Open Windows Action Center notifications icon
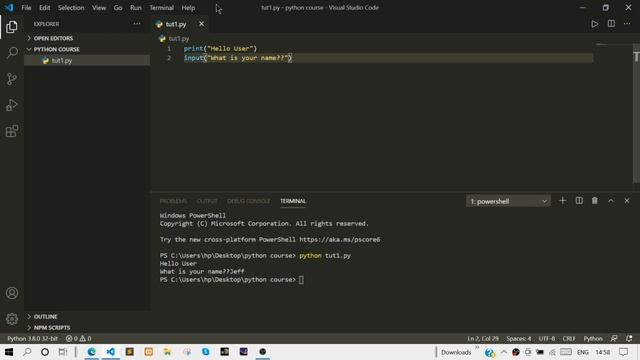 623,352
